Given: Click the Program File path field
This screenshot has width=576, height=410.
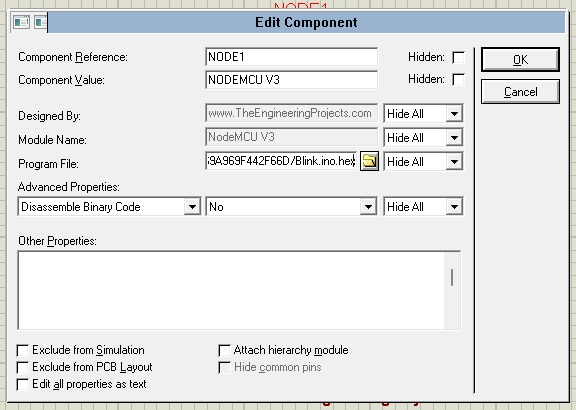Looking at the screenshot, I should click(x=281, y=161).
